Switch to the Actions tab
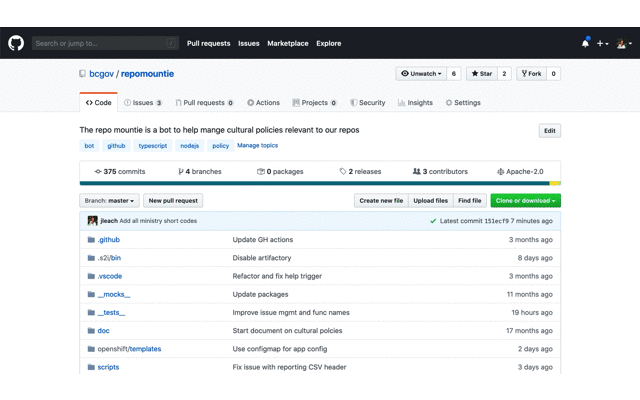The width and height of the screenshot is (640, 400). click(263, 102)
